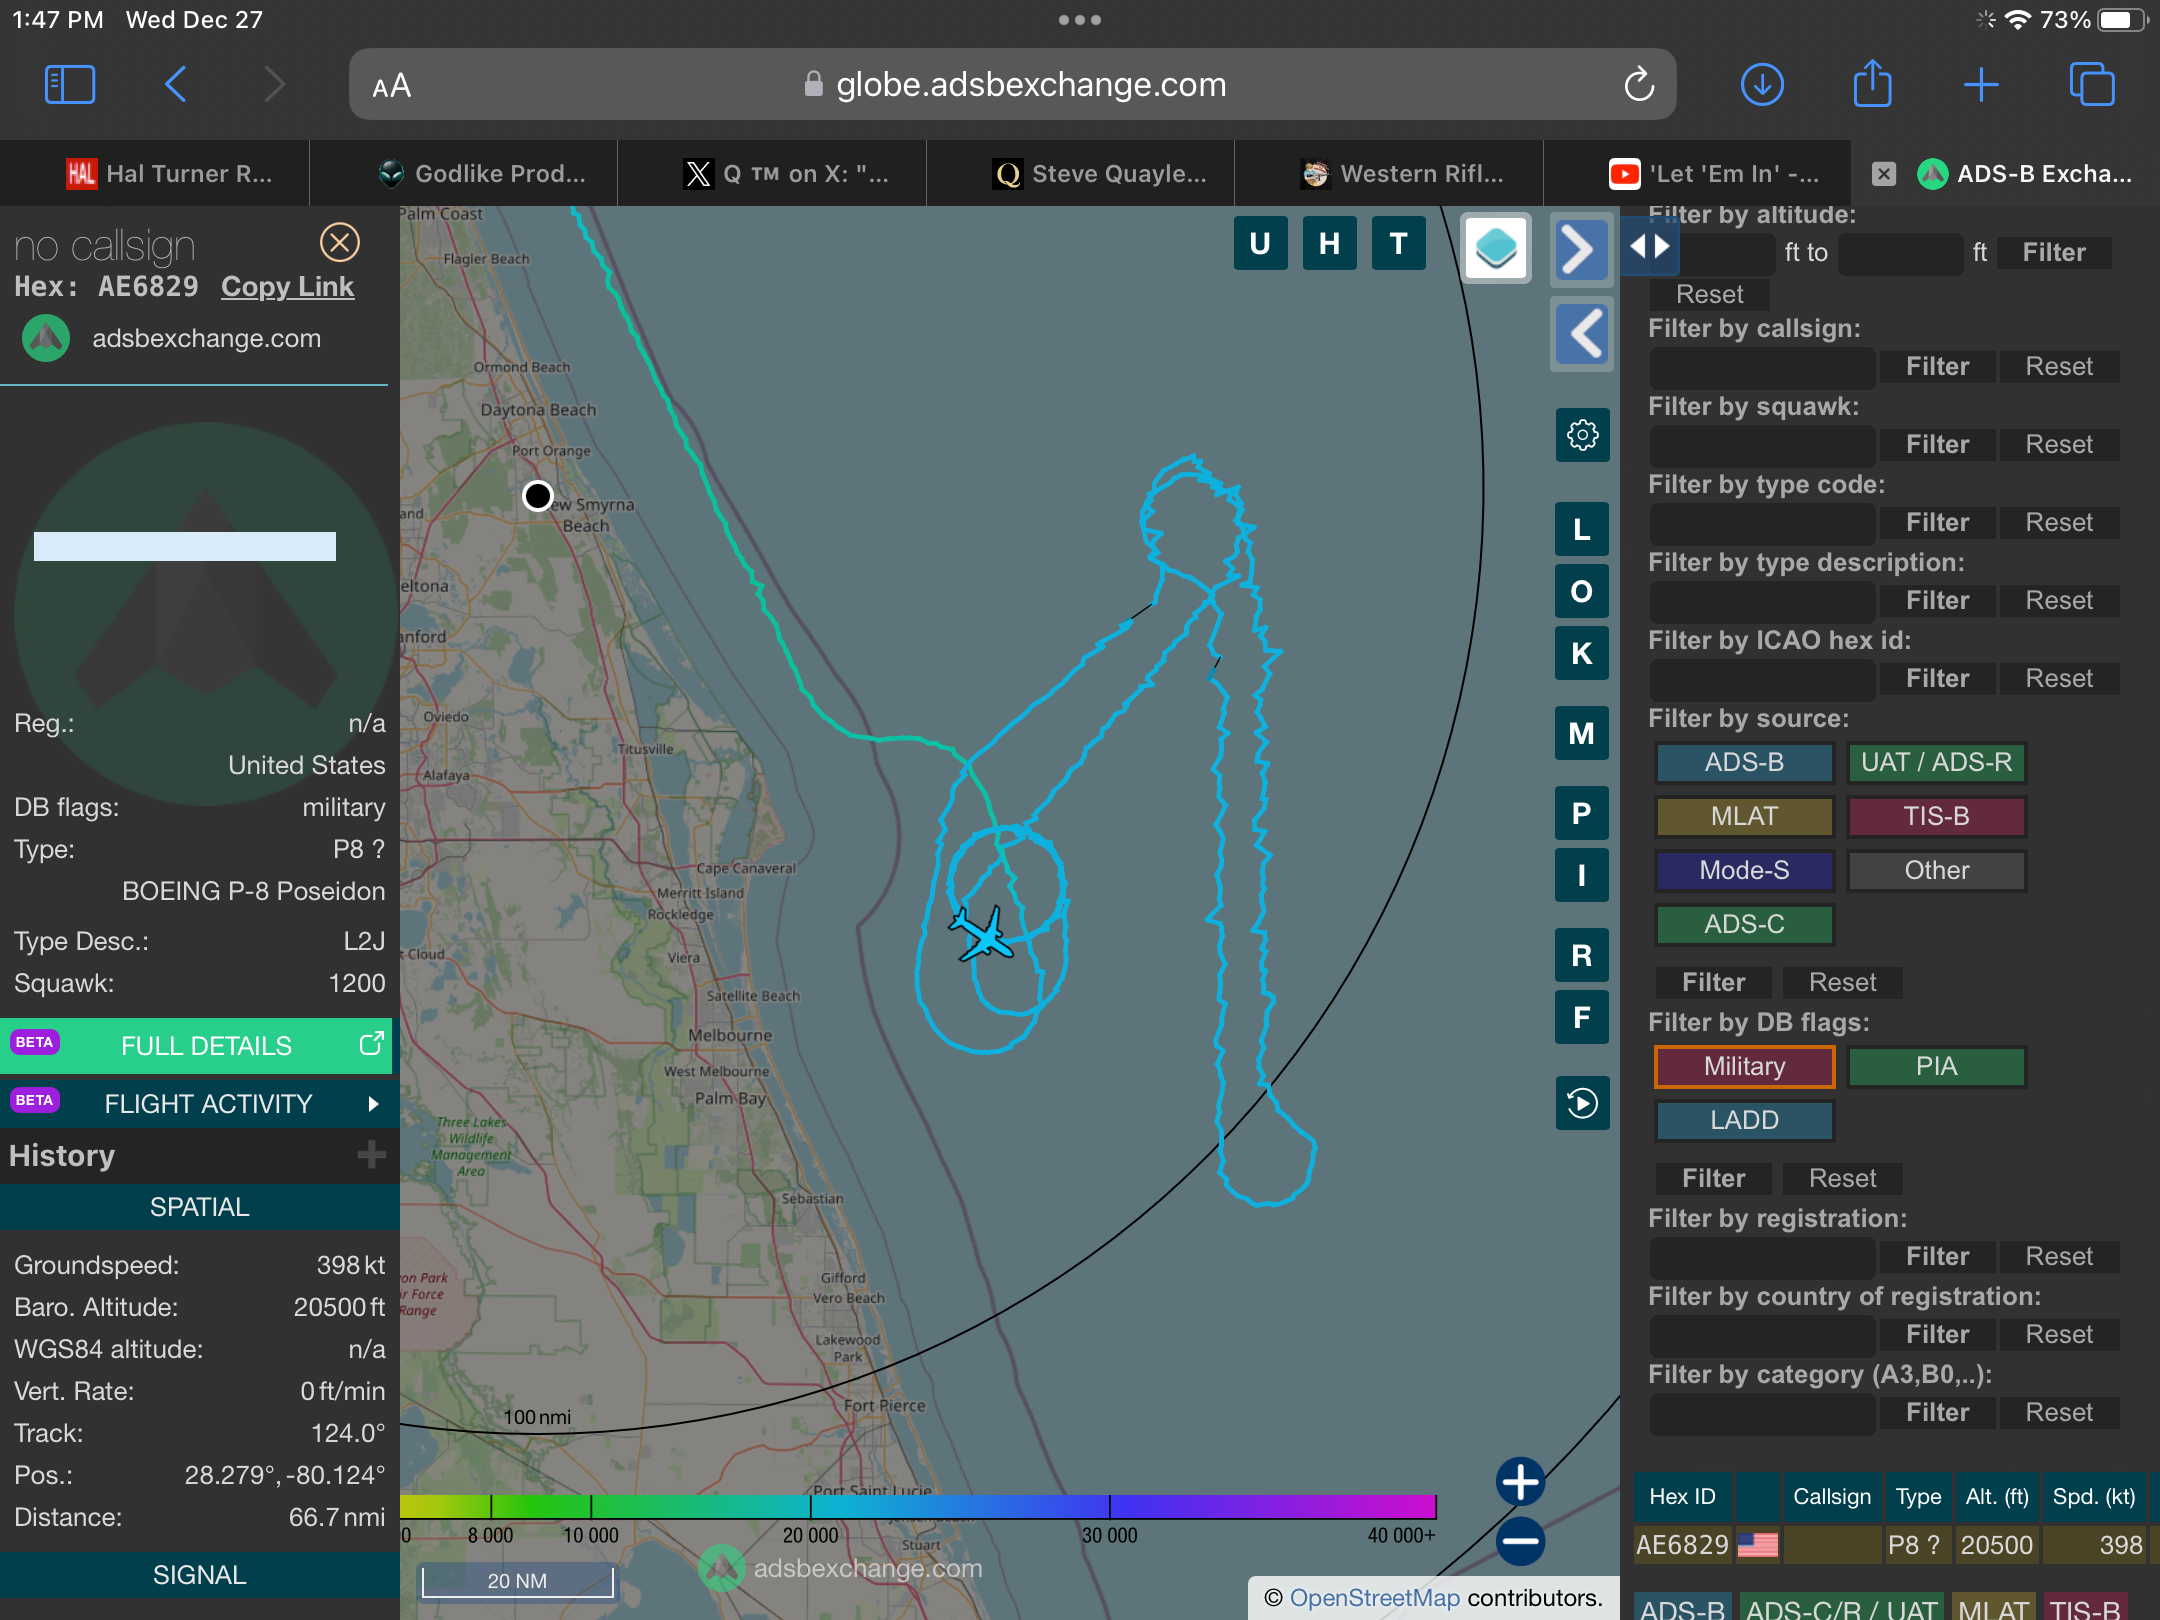This screenshot has width=2160, height=1620.
Task: Open Safari sidebar panel
Action: tap(70, 85)
